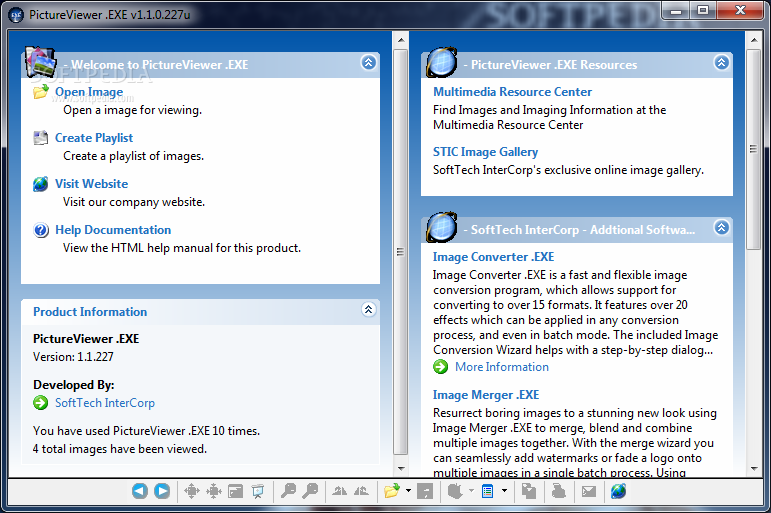
Task: Click 'Open a image for viewing.' description
Action: coord(132,110)
